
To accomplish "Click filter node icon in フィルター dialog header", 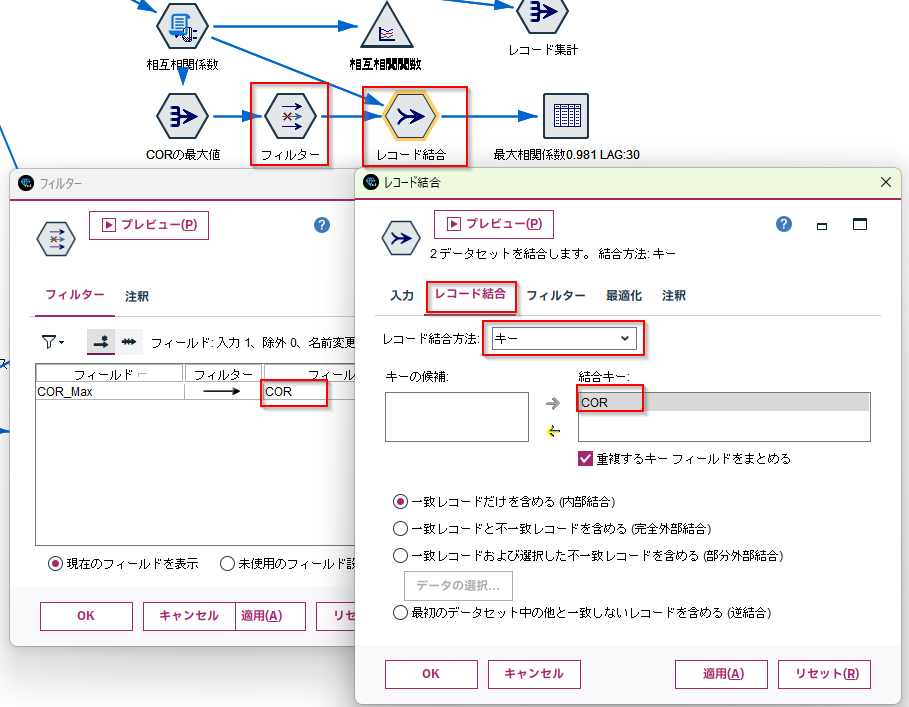I will click(x=56, y=239).
